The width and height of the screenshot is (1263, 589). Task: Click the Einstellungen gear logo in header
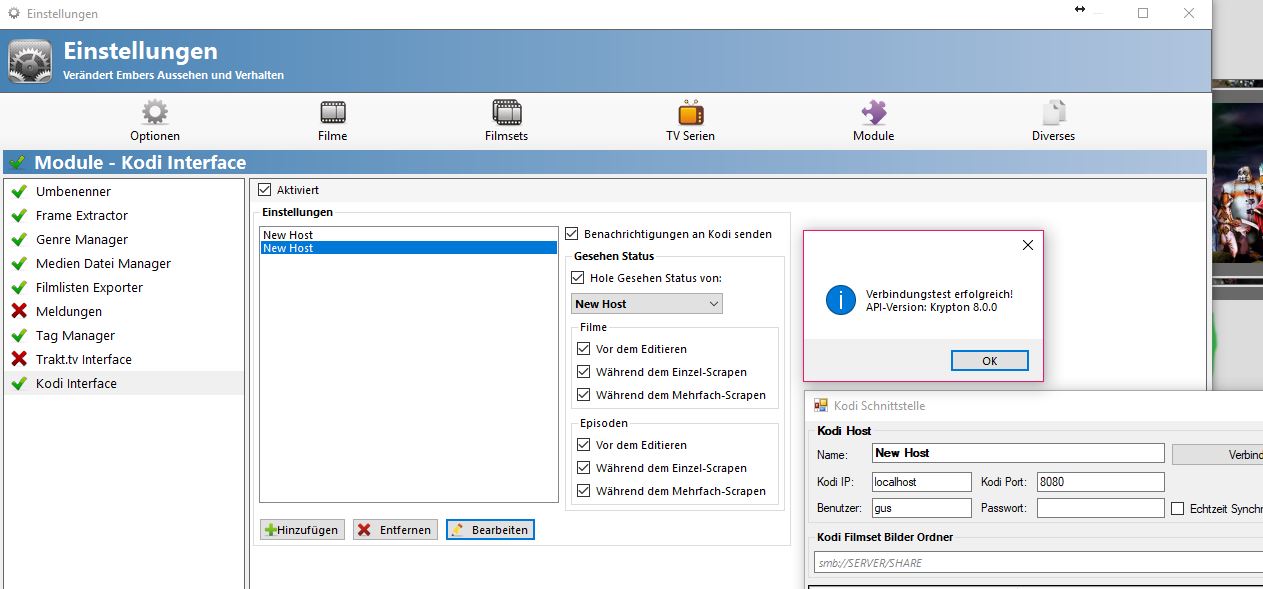tap(30, 60)
